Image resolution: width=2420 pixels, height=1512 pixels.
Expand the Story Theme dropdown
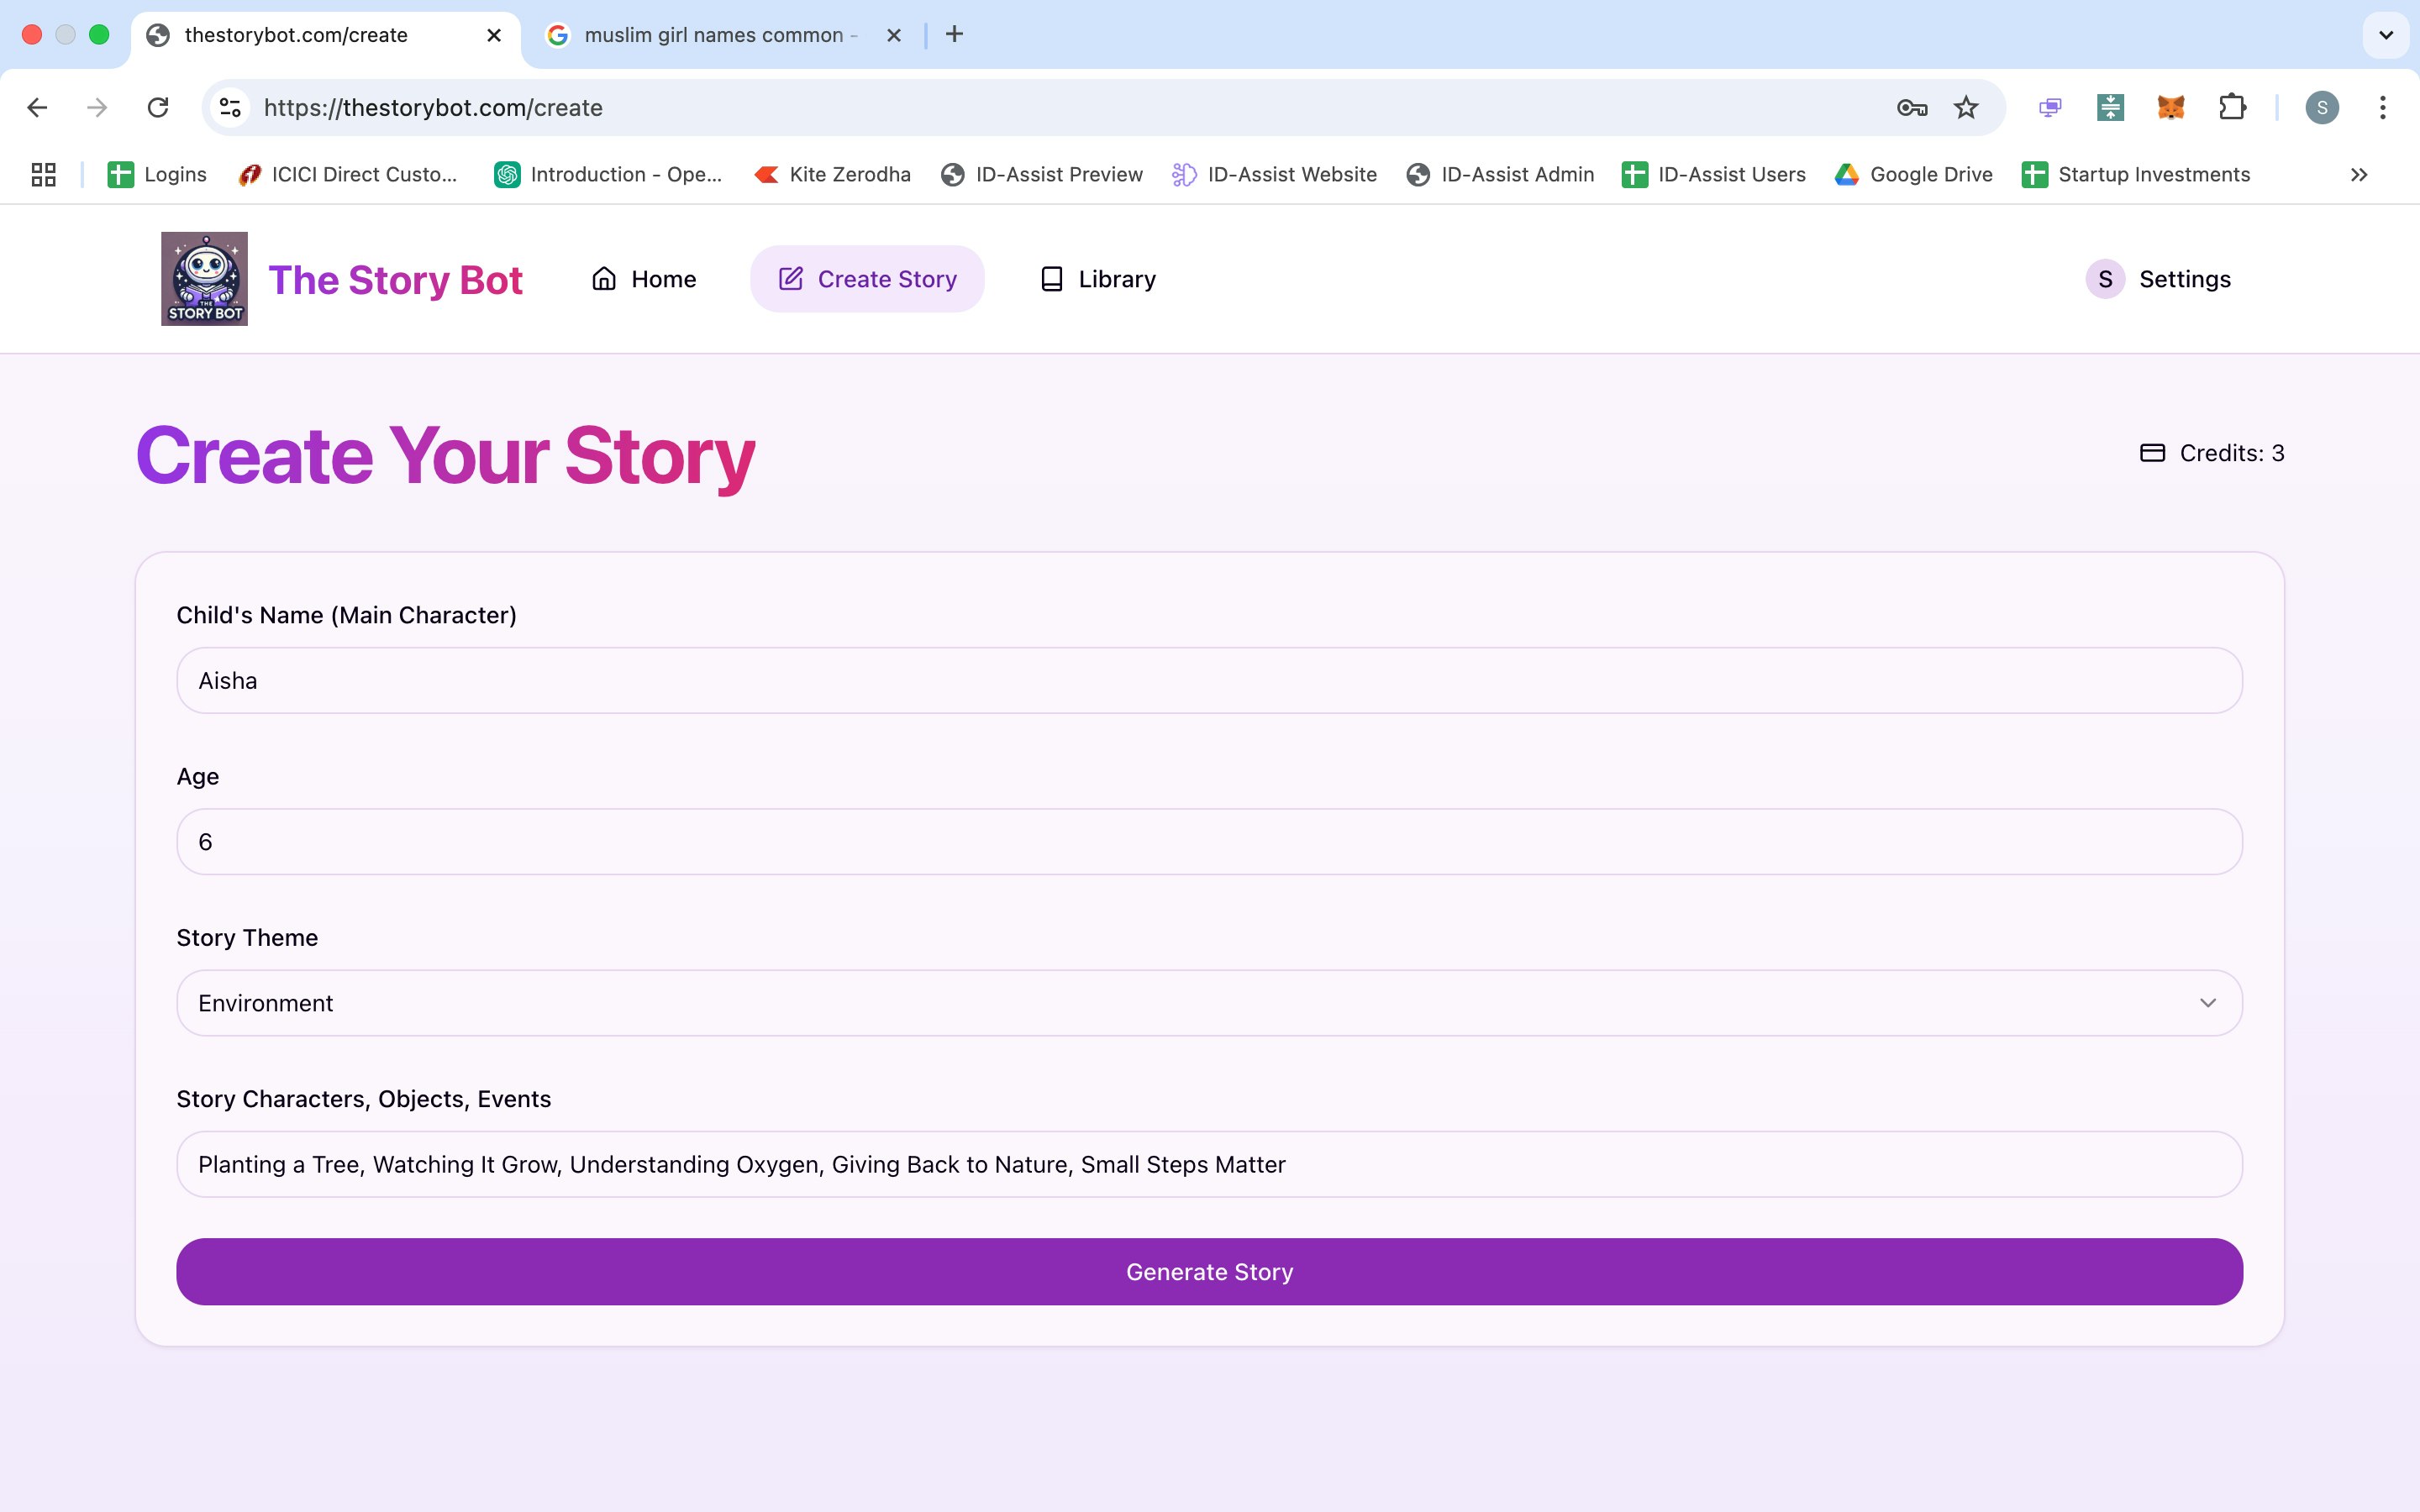(x=1209, y=1003)
